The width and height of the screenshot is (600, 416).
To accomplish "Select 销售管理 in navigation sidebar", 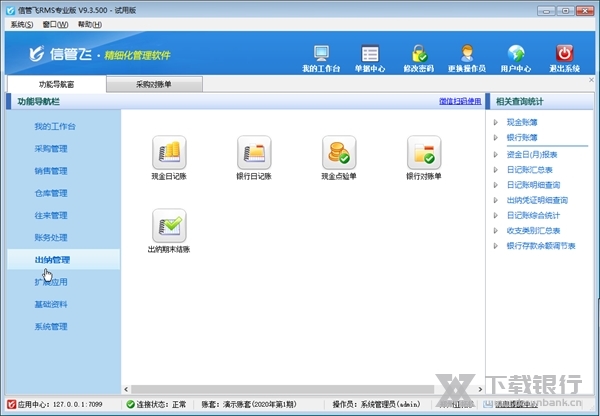I will tap(51, 171).
